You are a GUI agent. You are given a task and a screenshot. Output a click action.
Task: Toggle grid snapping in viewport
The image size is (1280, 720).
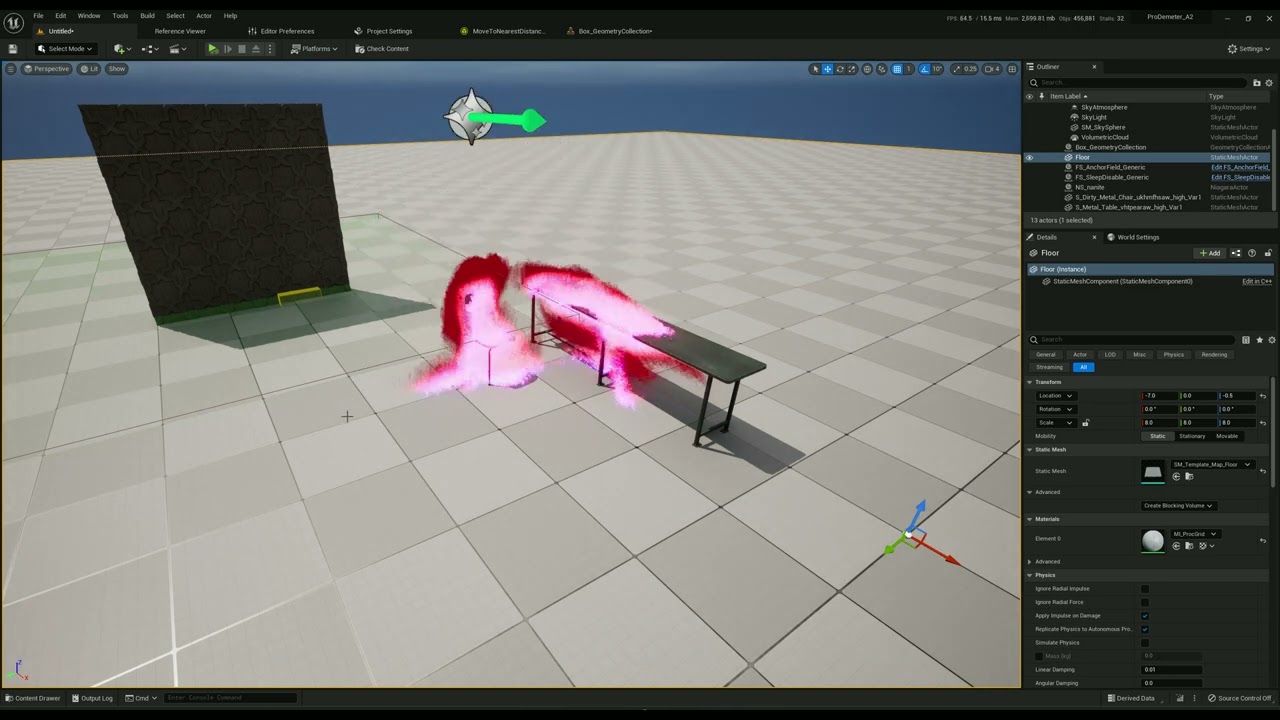tap(897, 69)
